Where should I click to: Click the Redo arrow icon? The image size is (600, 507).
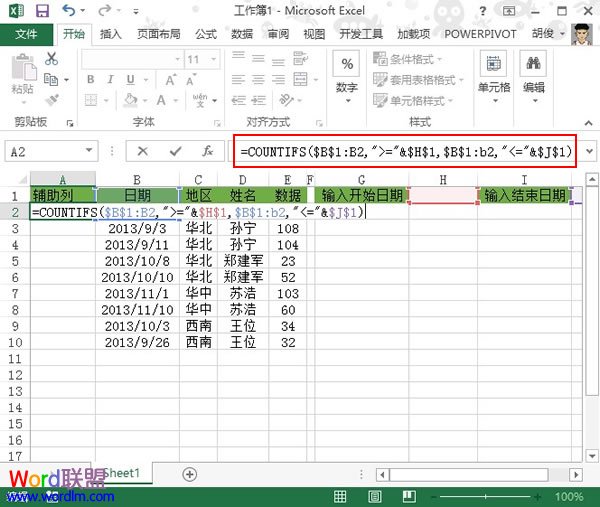pos(104,10)
